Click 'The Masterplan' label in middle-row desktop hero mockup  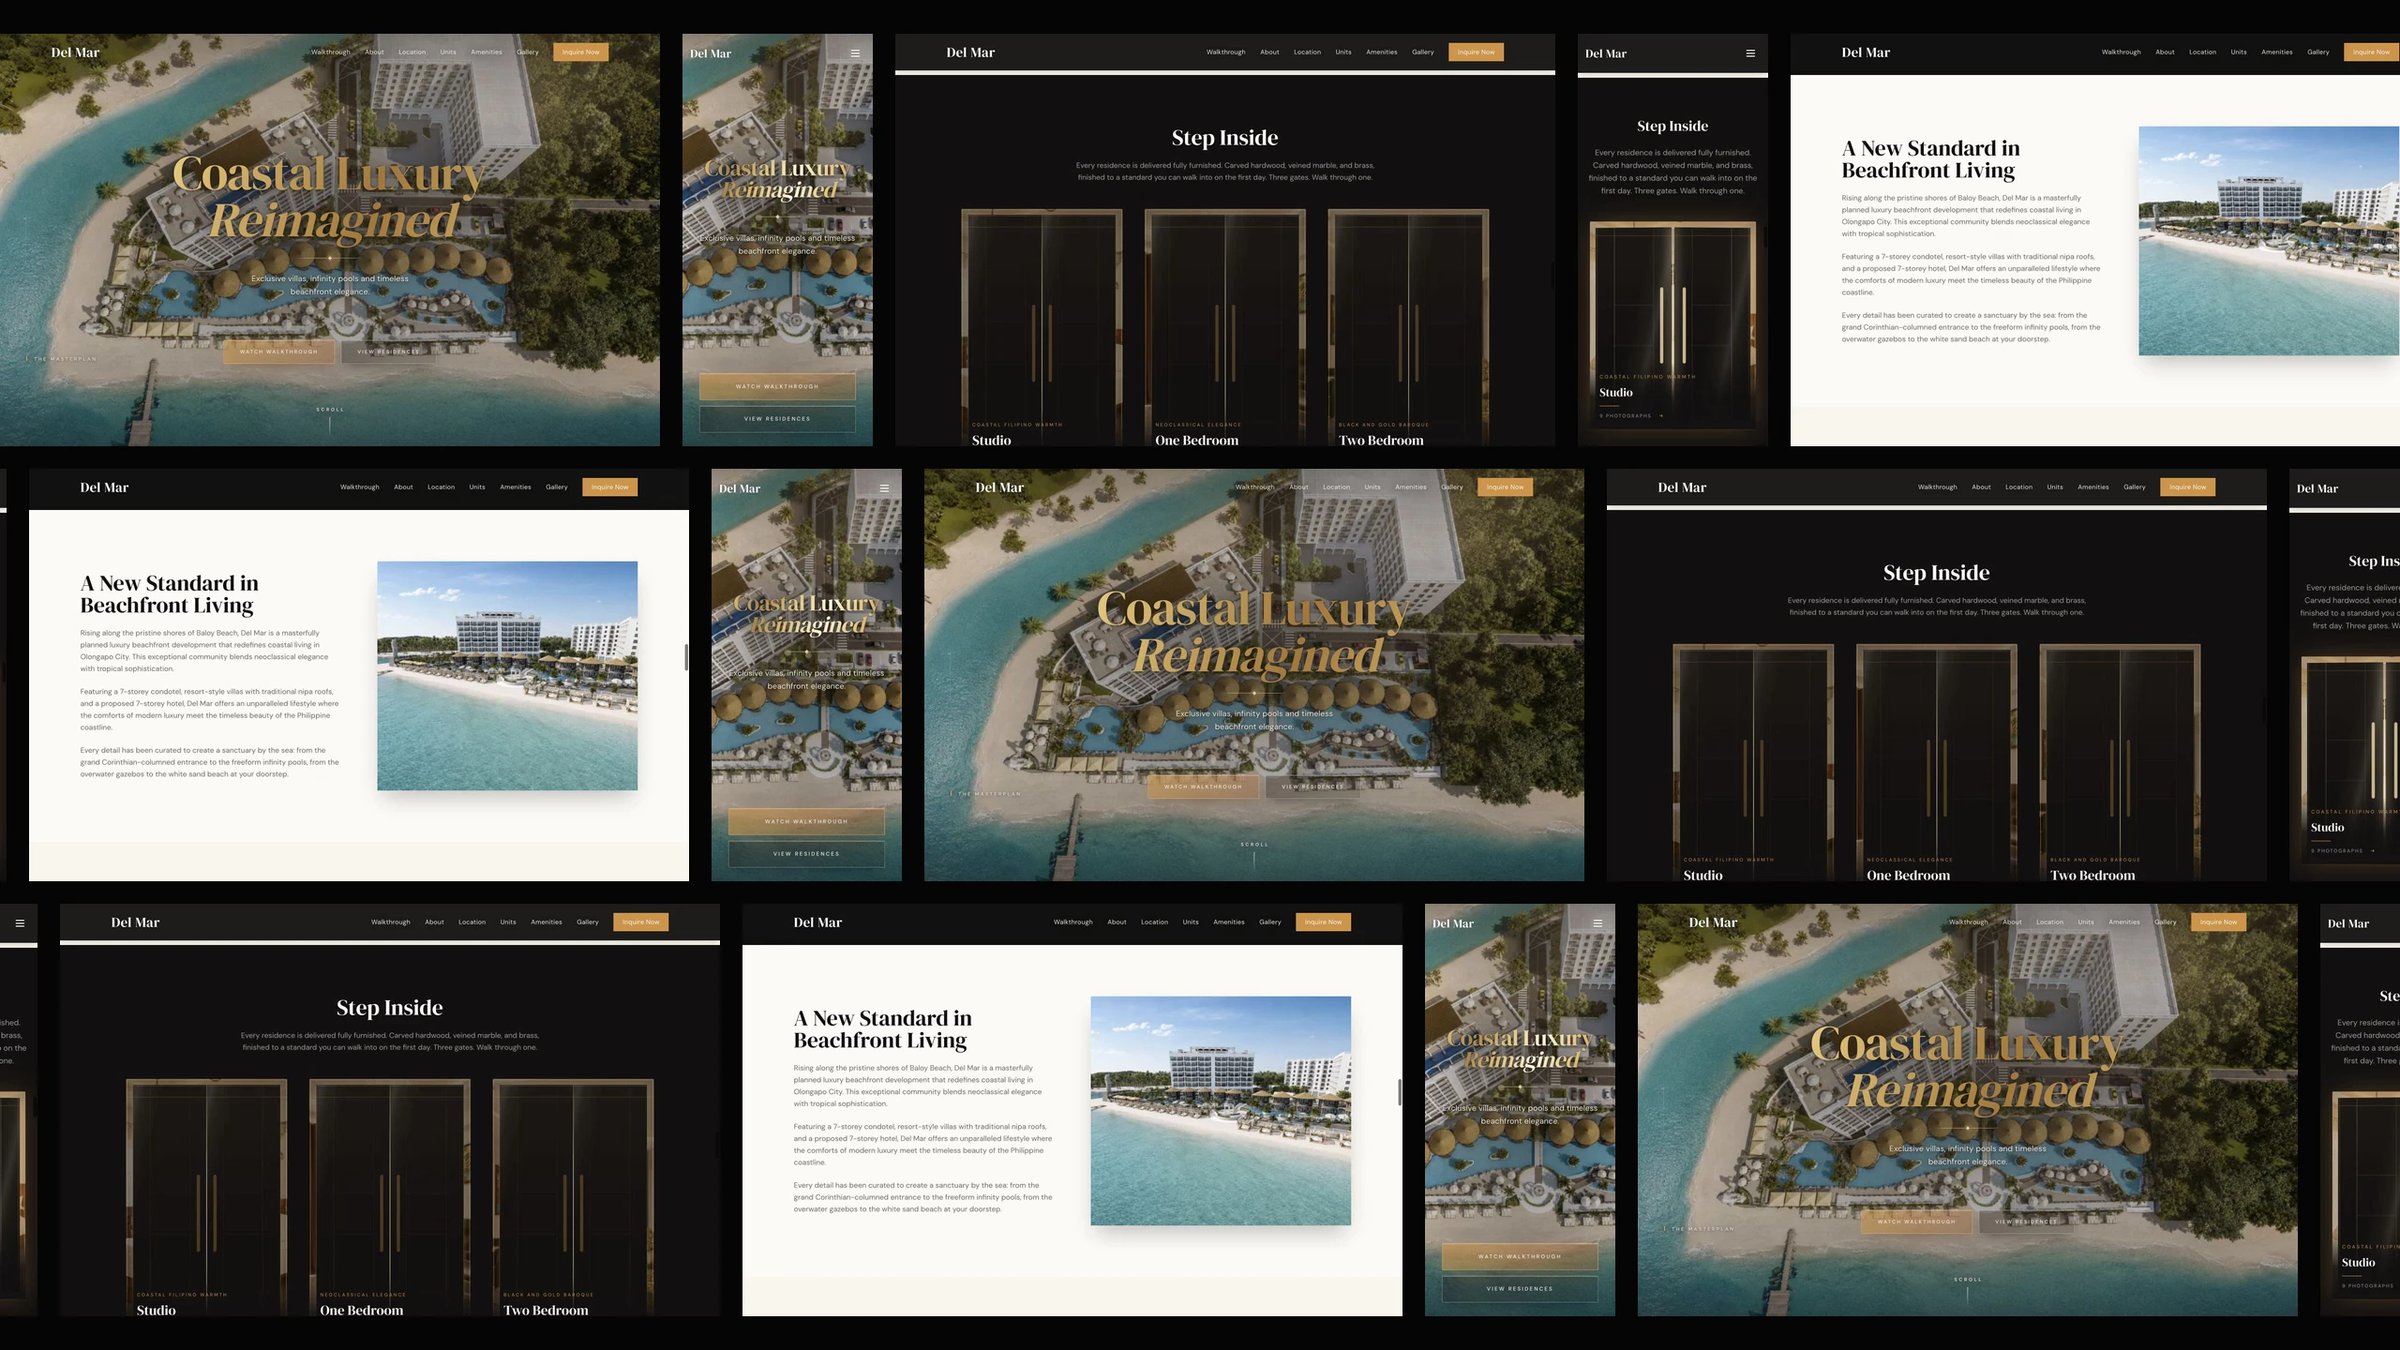click(989, 794)
